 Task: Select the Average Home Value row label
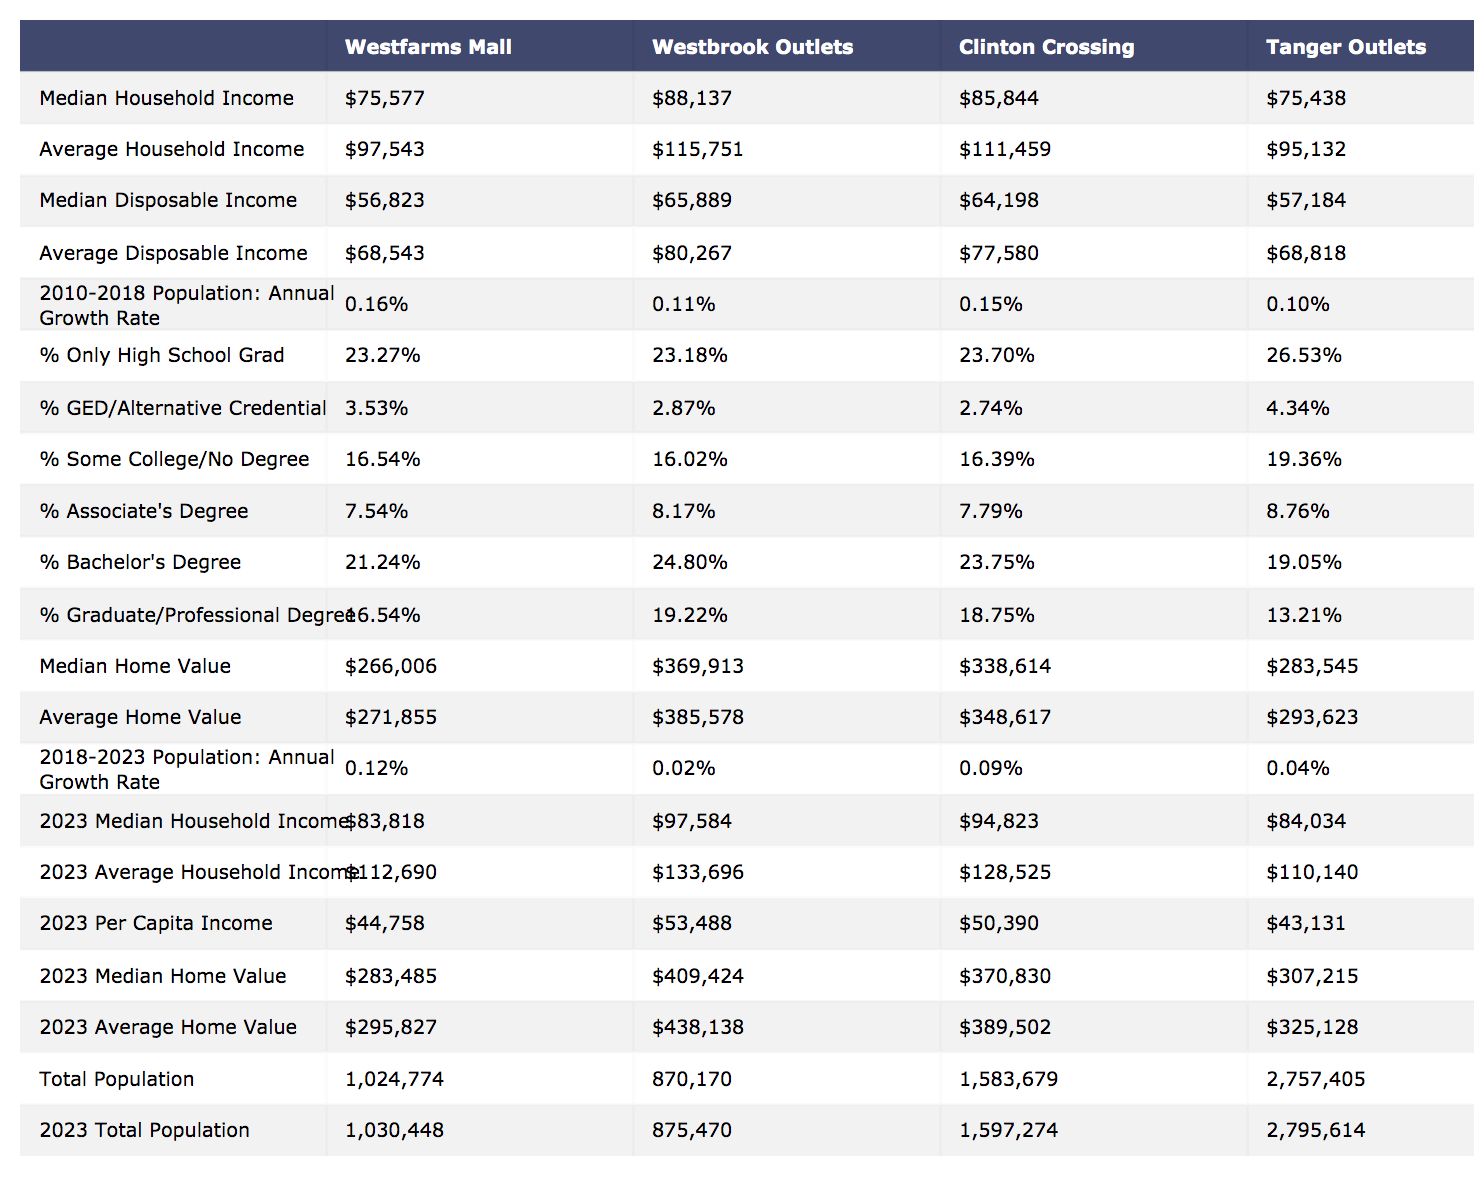(x=141, y=717)
